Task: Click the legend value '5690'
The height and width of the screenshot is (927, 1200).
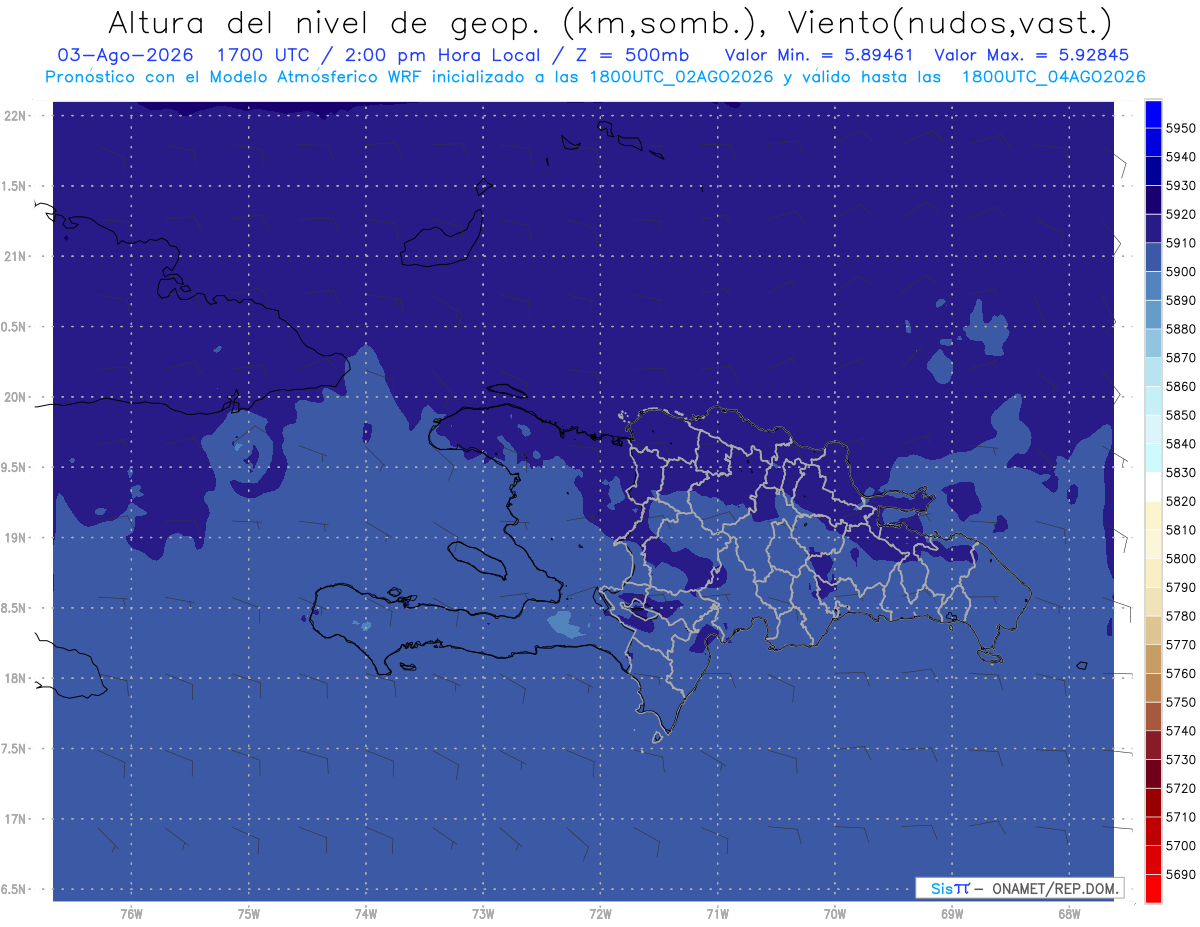Action: (x=1181, y=875)
